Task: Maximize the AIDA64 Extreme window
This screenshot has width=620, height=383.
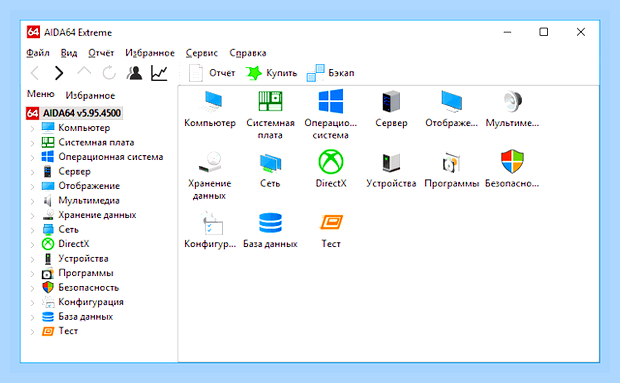Action: tap(544, 32)
